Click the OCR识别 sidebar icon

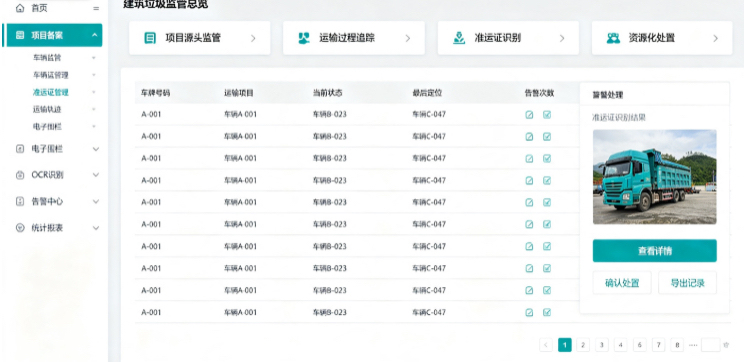(20, 175)
